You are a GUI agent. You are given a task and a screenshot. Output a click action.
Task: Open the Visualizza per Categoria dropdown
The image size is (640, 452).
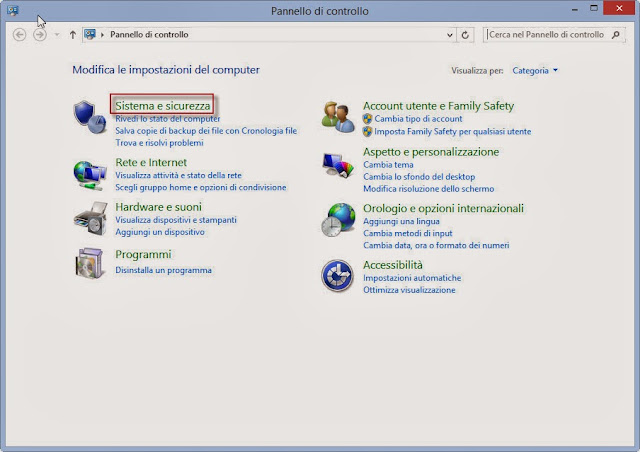pos(535,71)
